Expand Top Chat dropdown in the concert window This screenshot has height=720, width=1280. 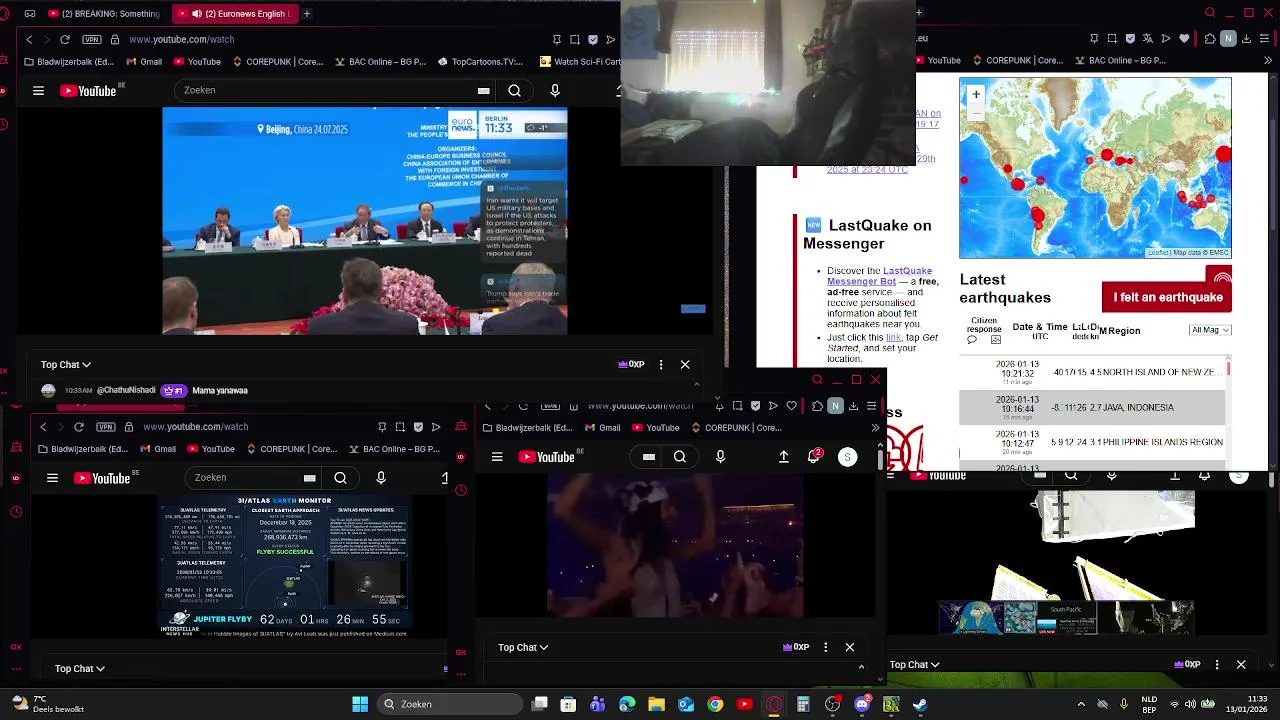(x=523, y=648)
